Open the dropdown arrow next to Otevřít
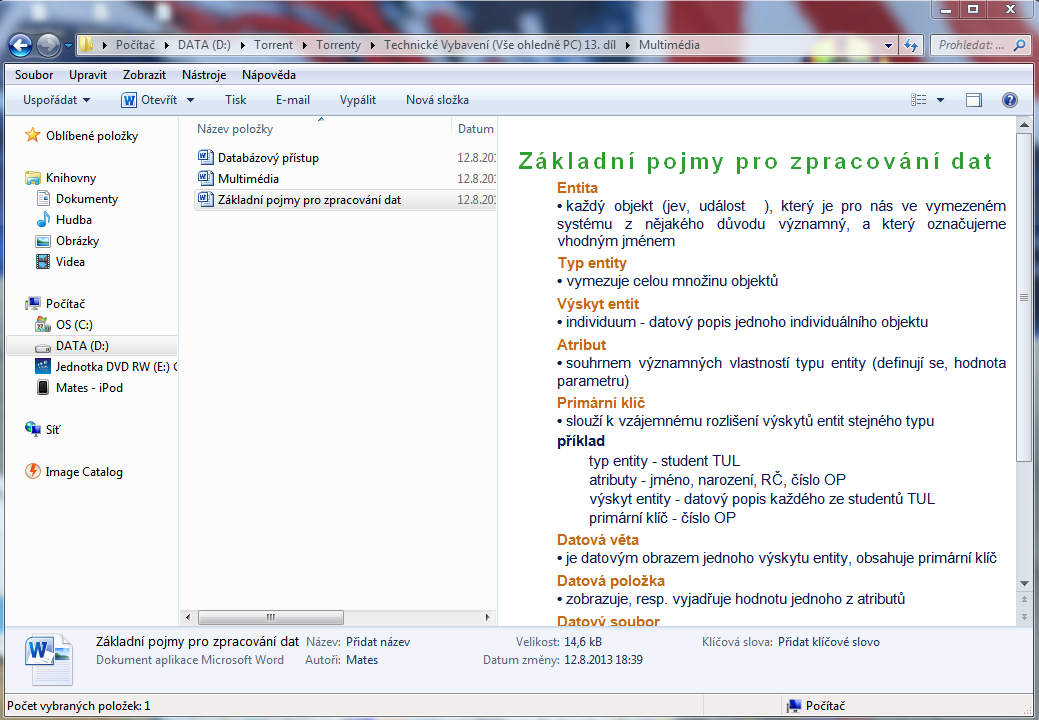The height and width of the screenshot is (720, 1039). (x=190, y=100)
